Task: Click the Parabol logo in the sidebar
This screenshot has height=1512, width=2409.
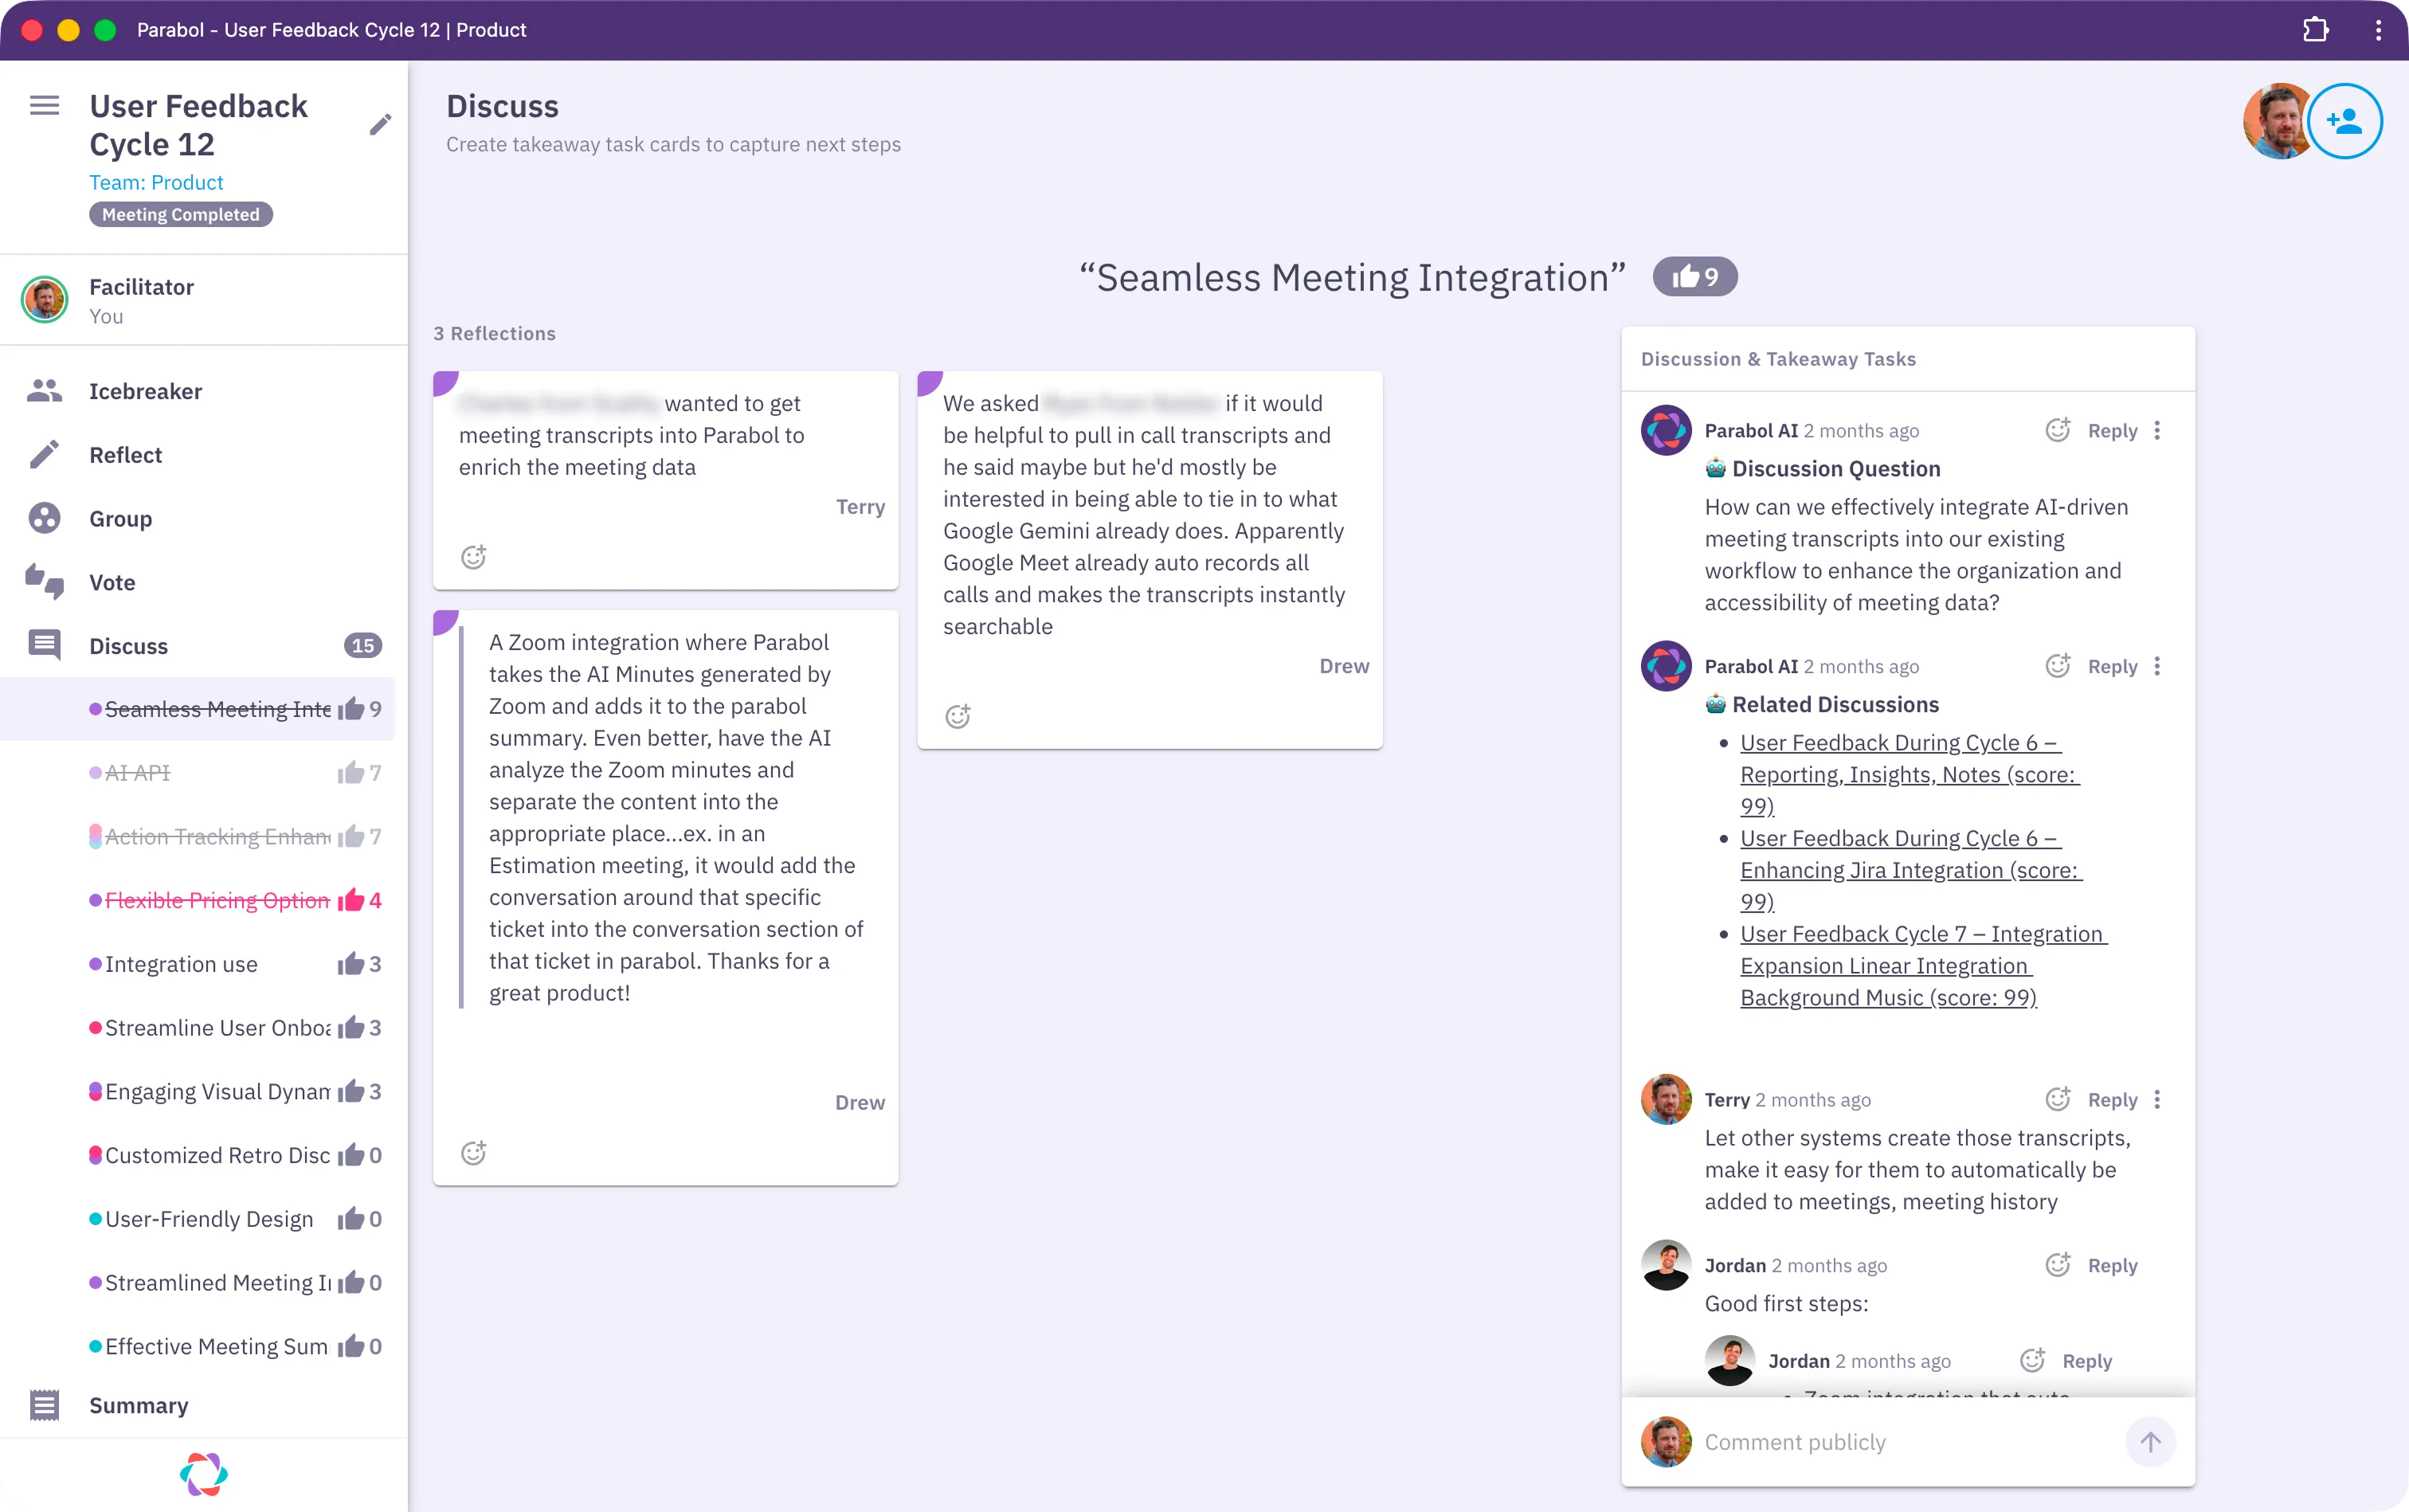Action: [203, 1474]
